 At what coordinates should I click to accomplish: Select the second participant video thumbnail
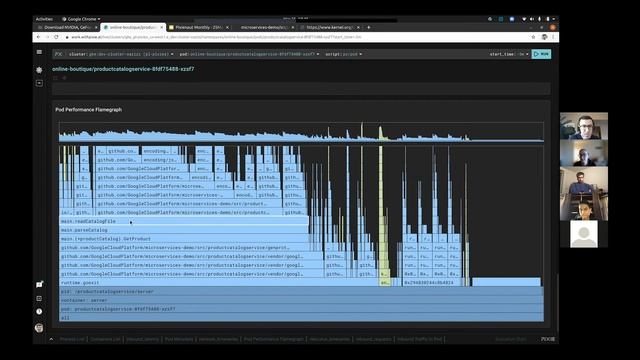(x=584, y=153)
